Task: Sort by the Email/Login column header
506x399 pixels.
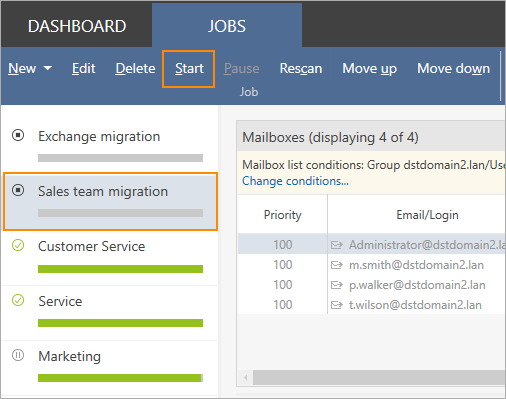Action: [x=417, y=215]
